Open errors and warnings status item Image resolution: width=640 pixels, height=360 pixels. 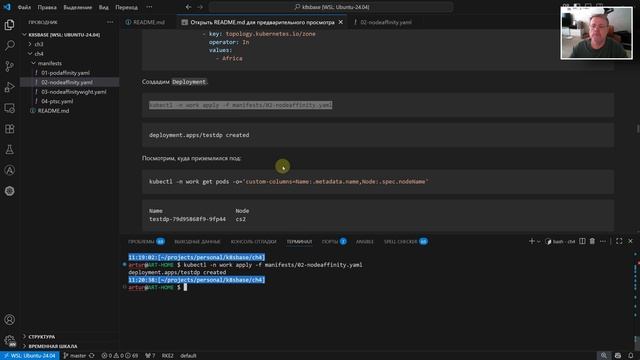pyautogui.click(x=120, y=356)
